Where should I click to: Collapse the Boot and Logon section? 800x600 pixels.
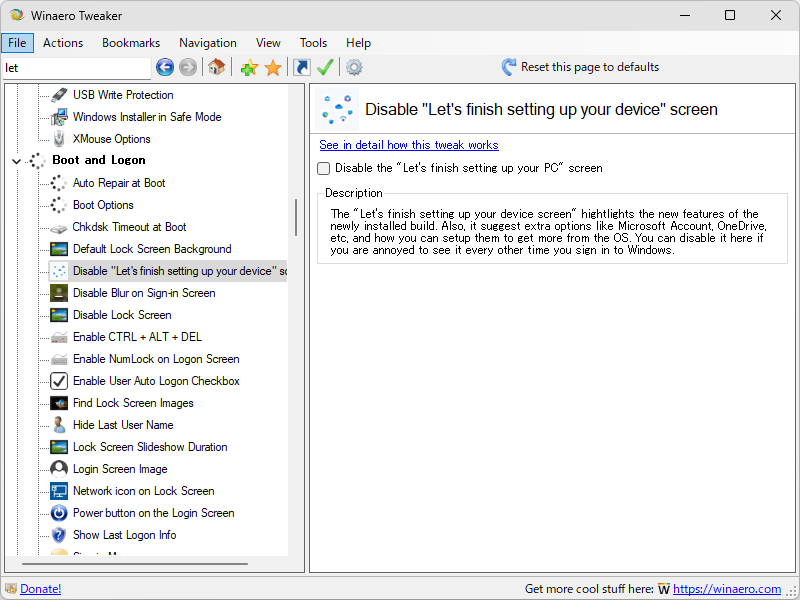point(15,160)
